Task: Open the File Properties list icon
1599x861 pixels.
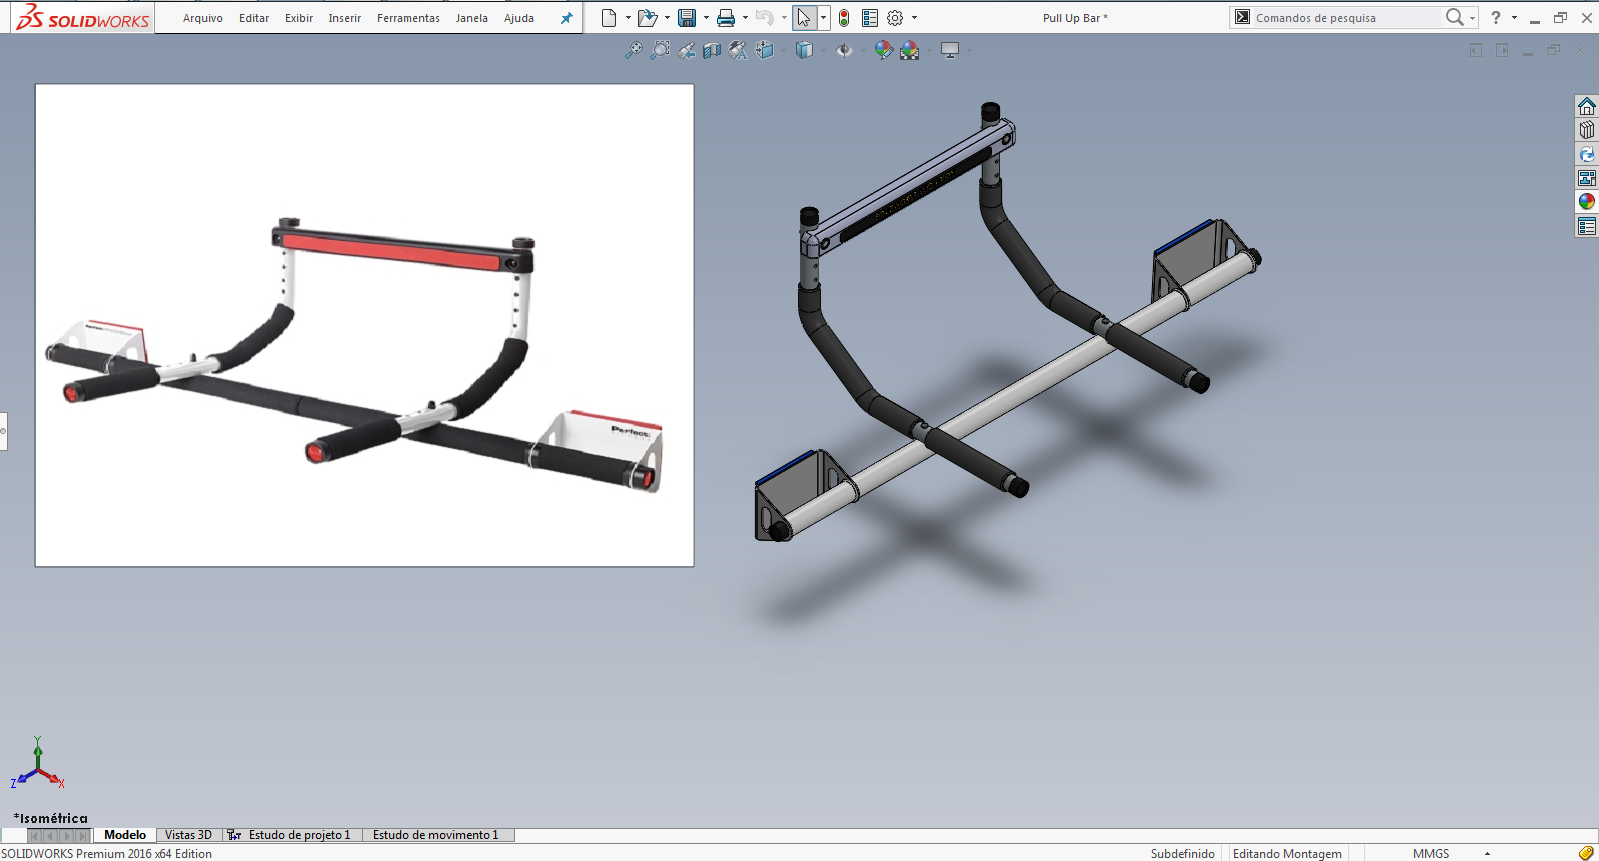Action: pos(870,18)
